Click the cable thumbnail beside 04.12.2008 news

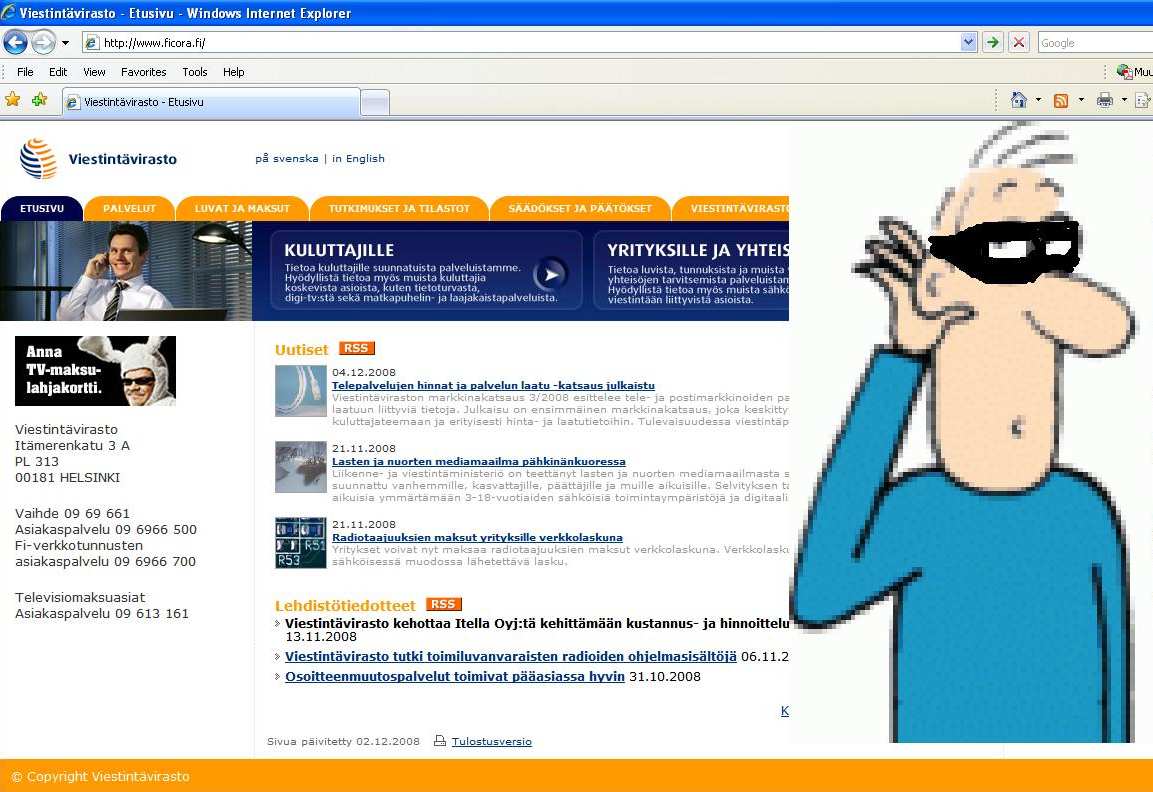click(301, 391)
